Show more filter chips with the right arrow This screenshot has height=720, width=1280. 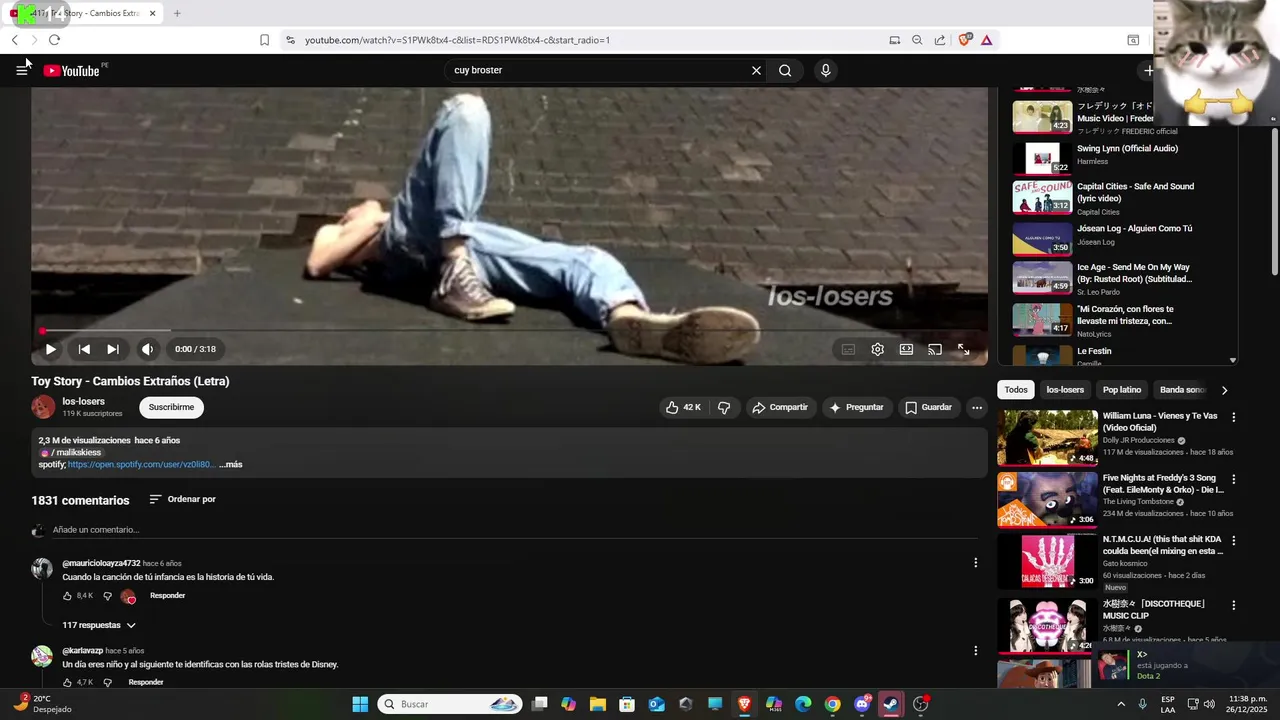(1224, 390)
